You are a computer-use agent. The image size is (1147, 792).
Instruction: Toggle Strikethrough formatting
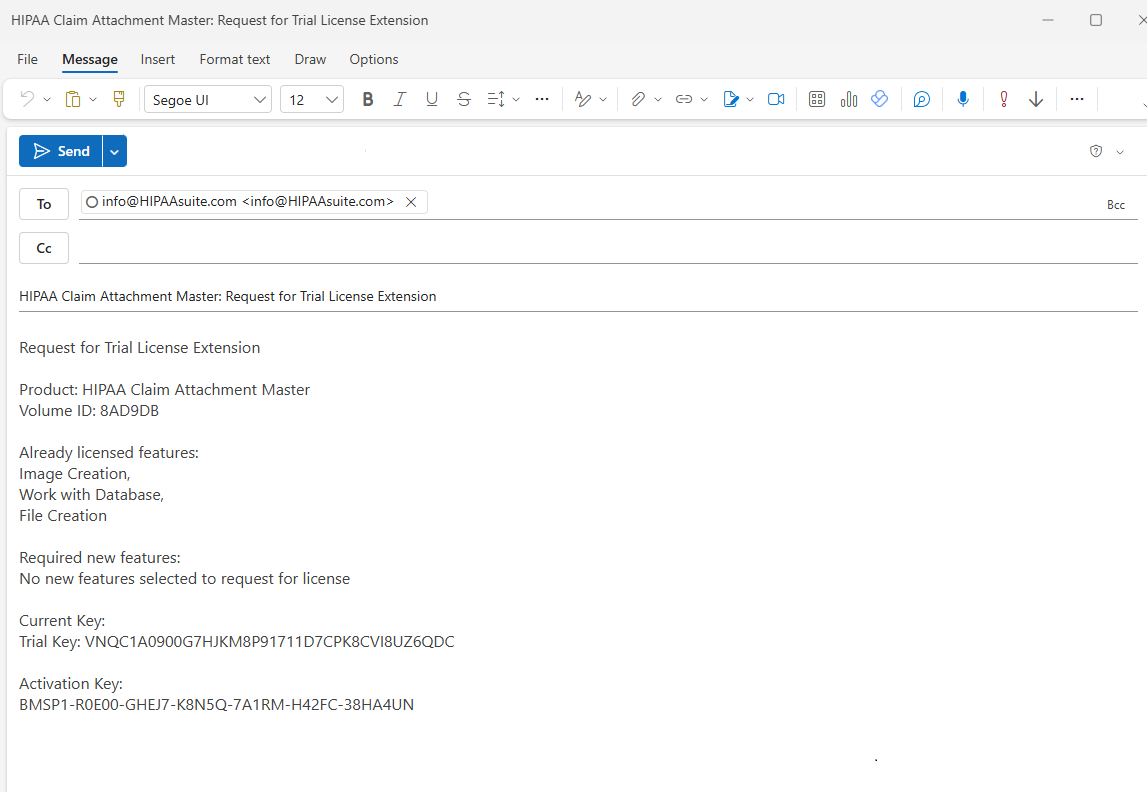click(x=464, y=99)
